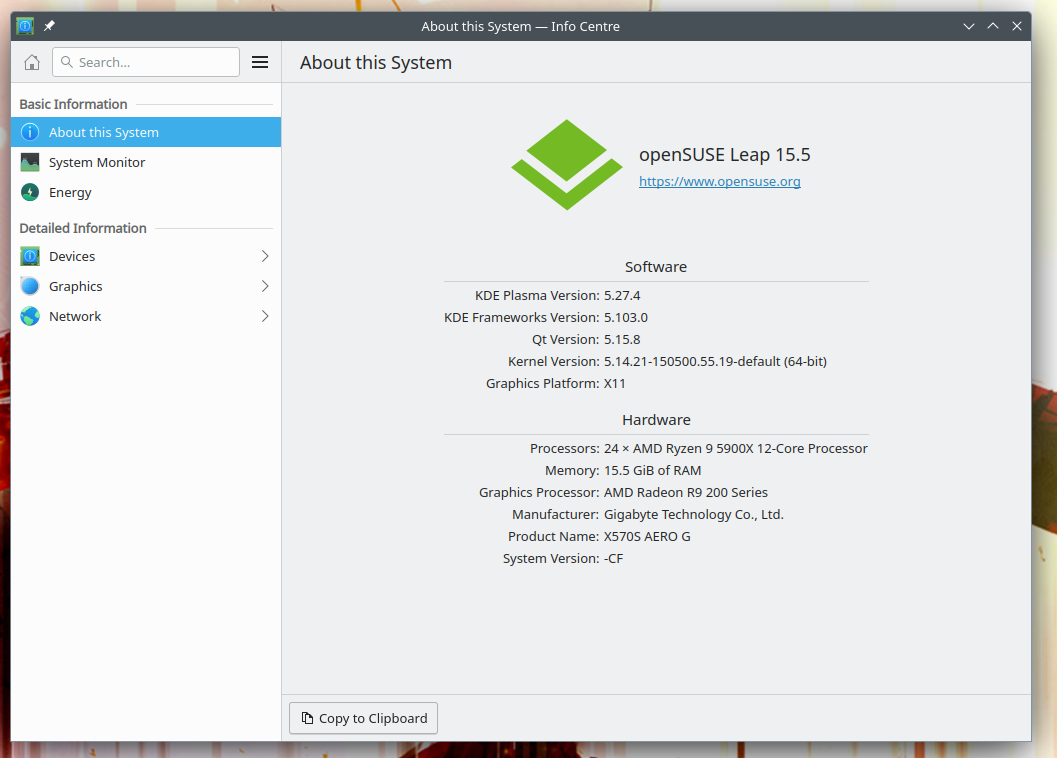This screenshot has height=758, width=1057.
Task: Click the openSUSE green logo
Action: [x=566, y=165]
